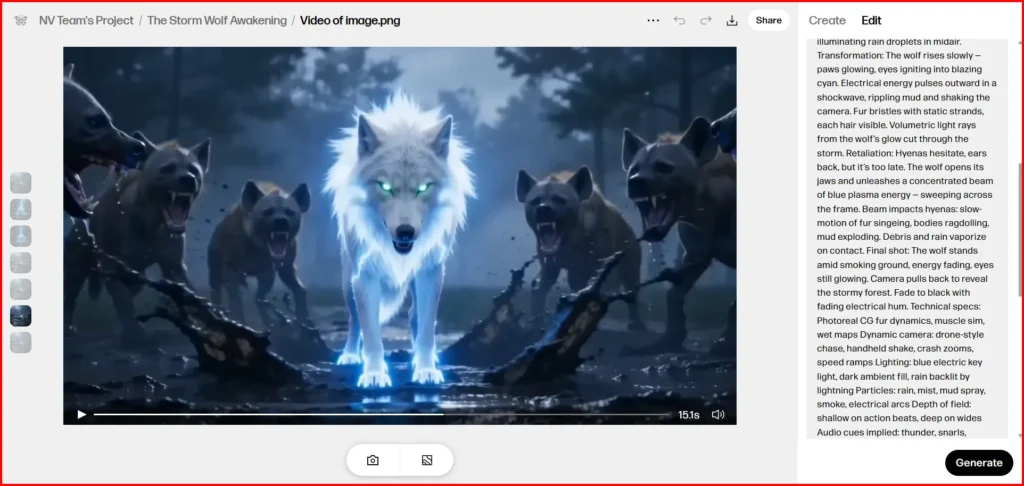Viewport: 1024px width, 486px height.
Task: Select the third thumbnail in left strip
Action: pos(21,236)
